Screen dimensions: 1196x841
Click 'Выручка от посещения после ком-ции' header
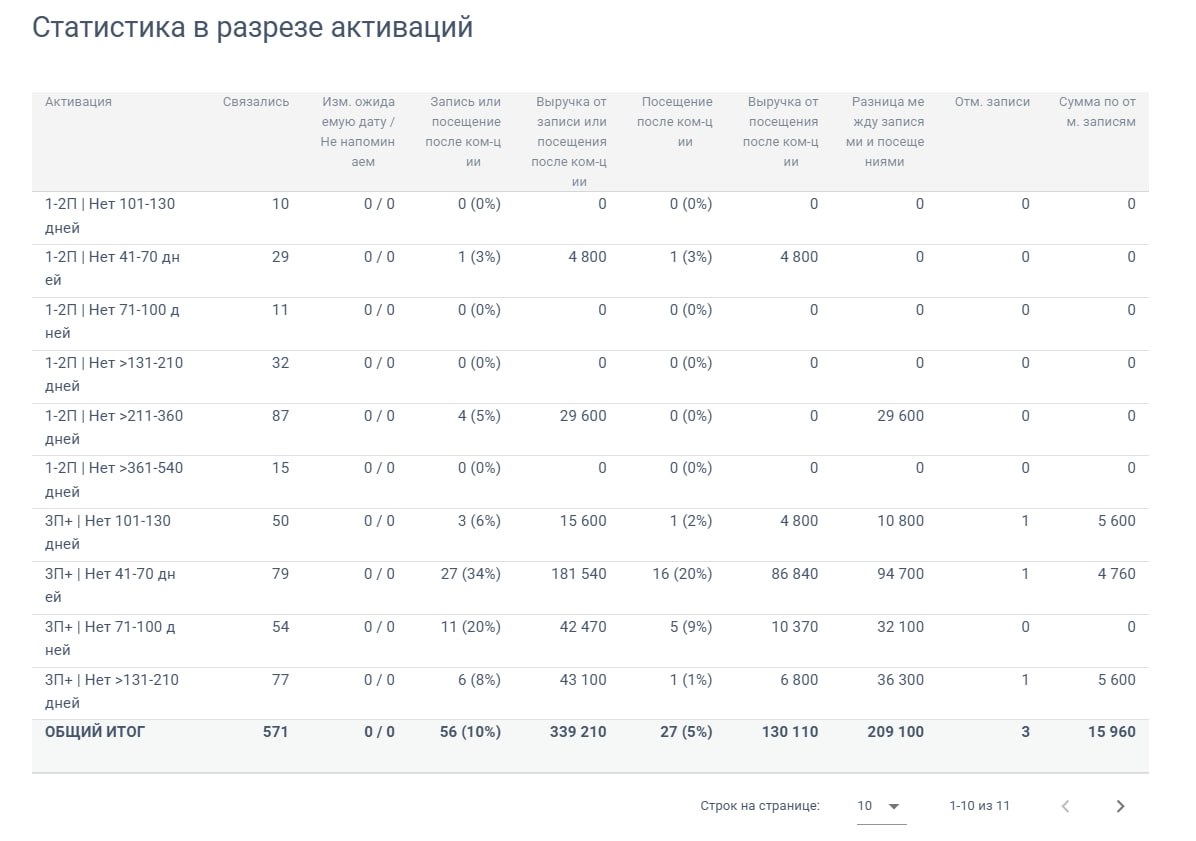point(781,131)
